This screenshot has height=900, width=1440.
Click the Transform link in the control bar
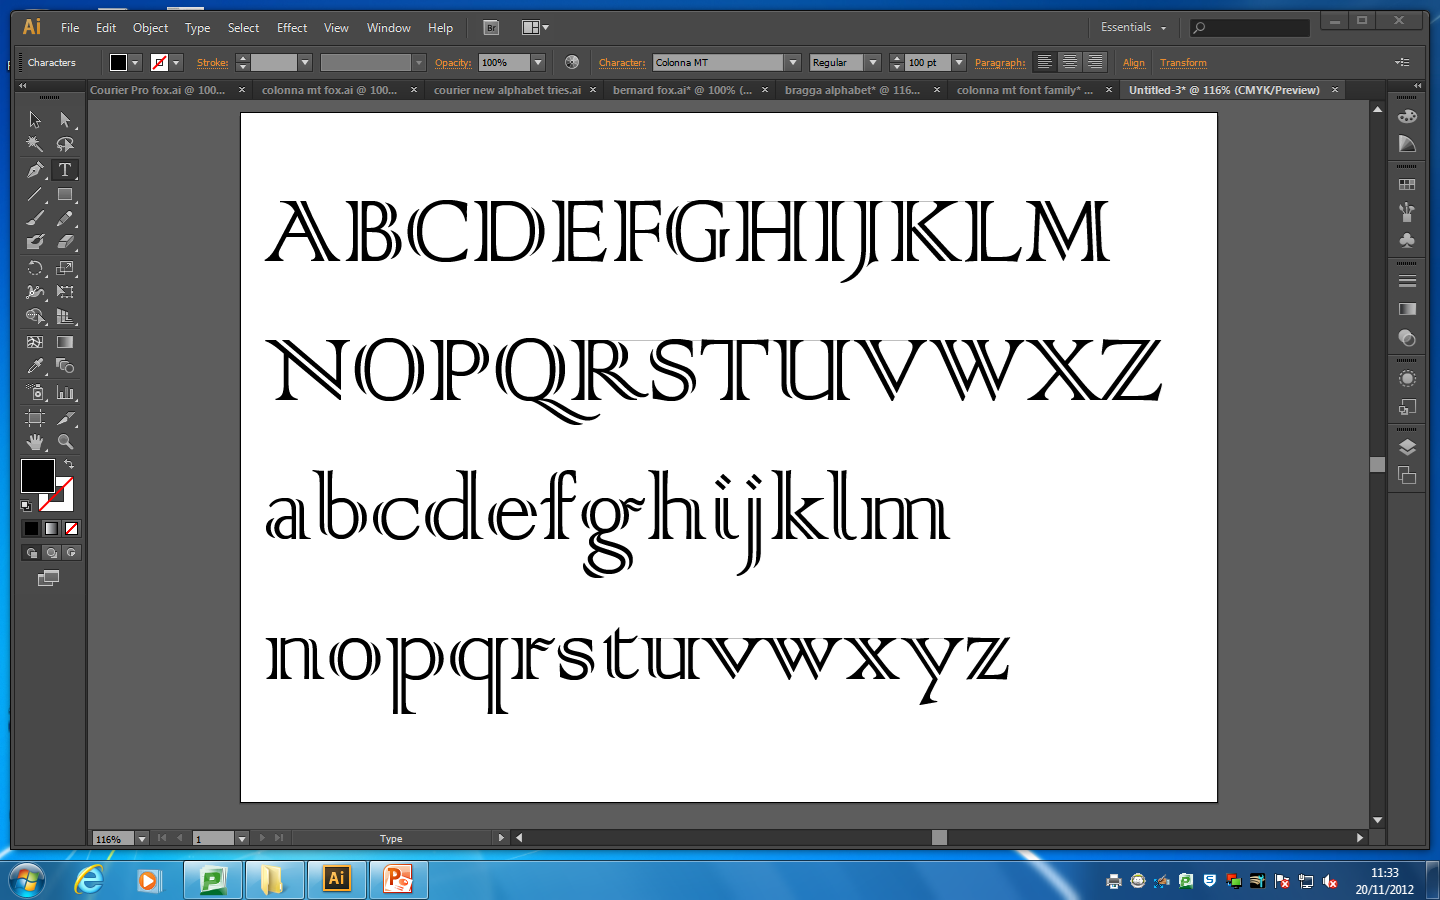click(x=1183, y=62)
